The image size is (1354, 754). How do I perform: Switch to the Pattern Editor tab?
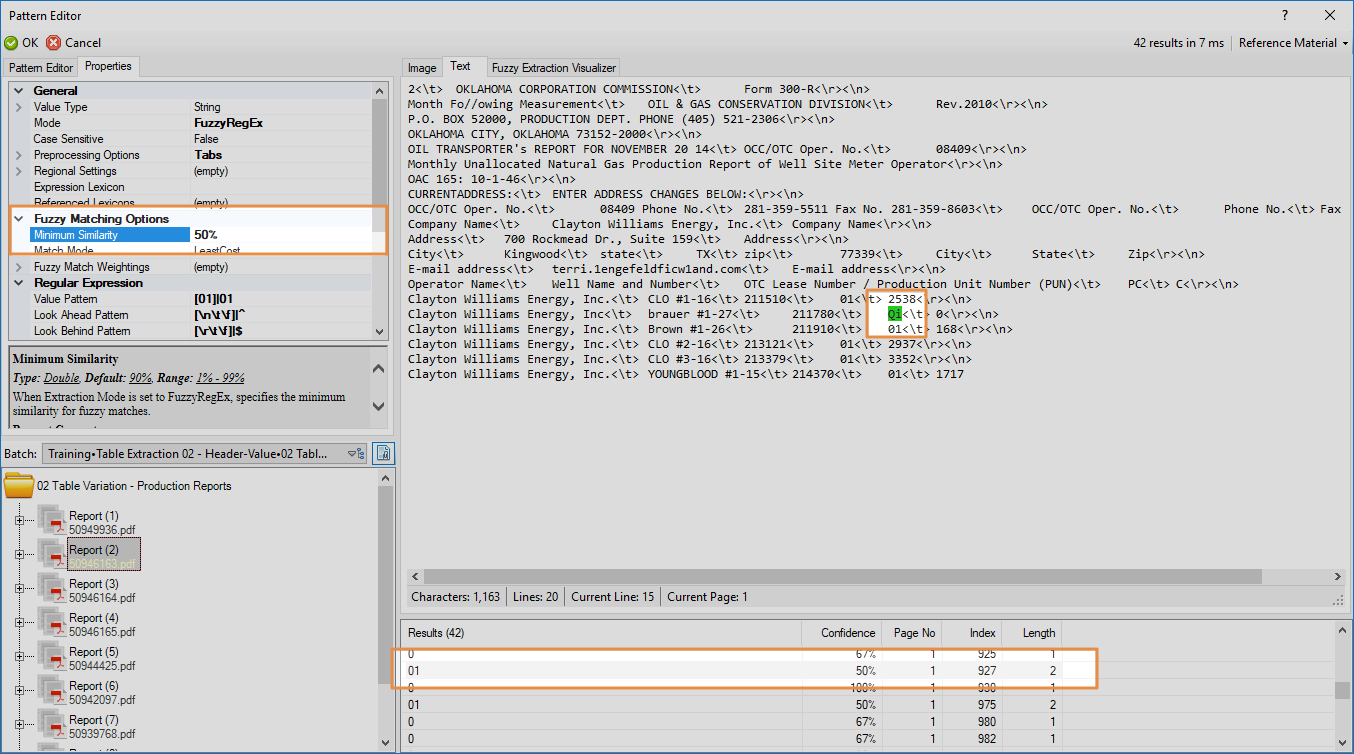point(41,67)
